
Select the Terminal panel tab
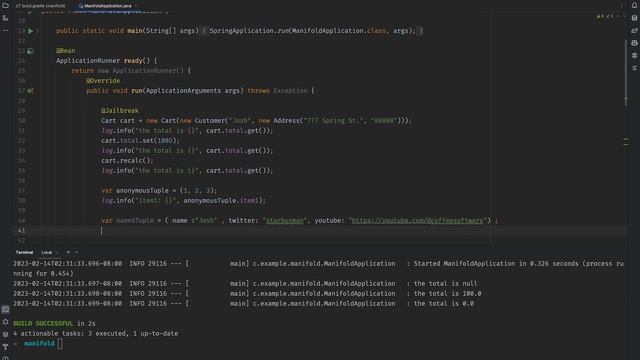pos(24,252)
